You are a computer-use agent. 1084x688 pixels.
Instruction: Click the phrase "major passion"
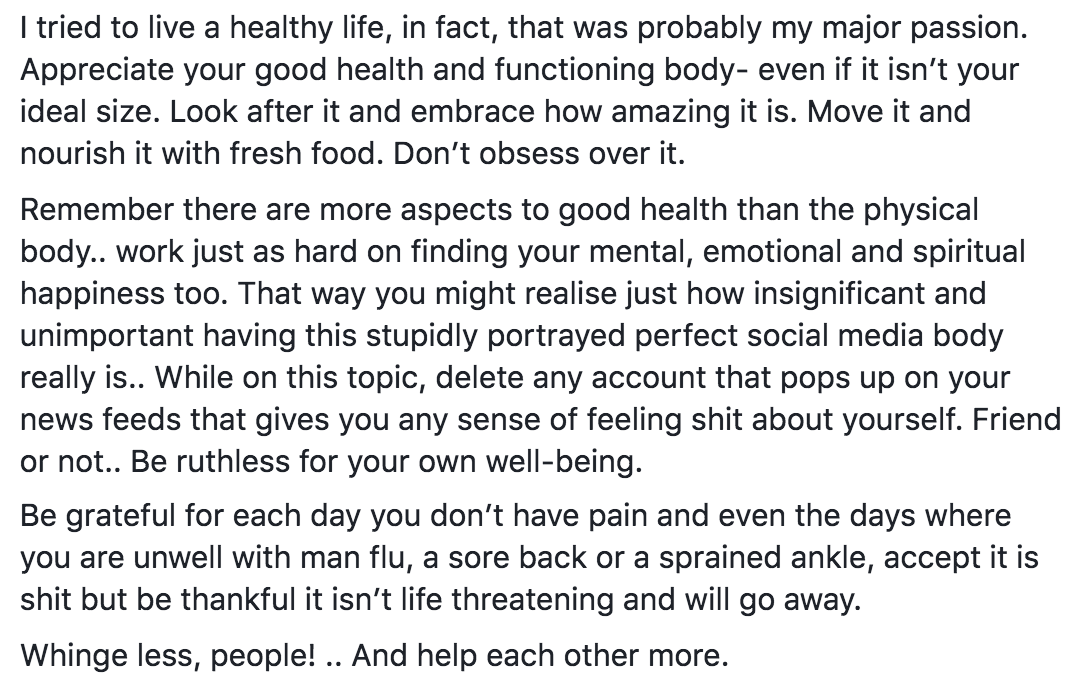tap(927, 29)
